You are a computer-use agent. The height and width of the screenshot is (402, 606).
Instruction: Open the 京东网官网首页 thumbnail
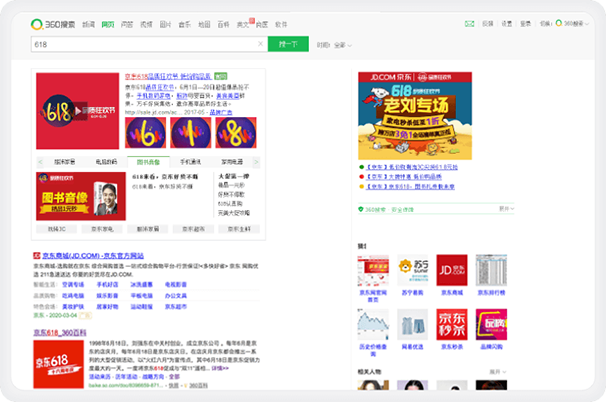point(373,270)
